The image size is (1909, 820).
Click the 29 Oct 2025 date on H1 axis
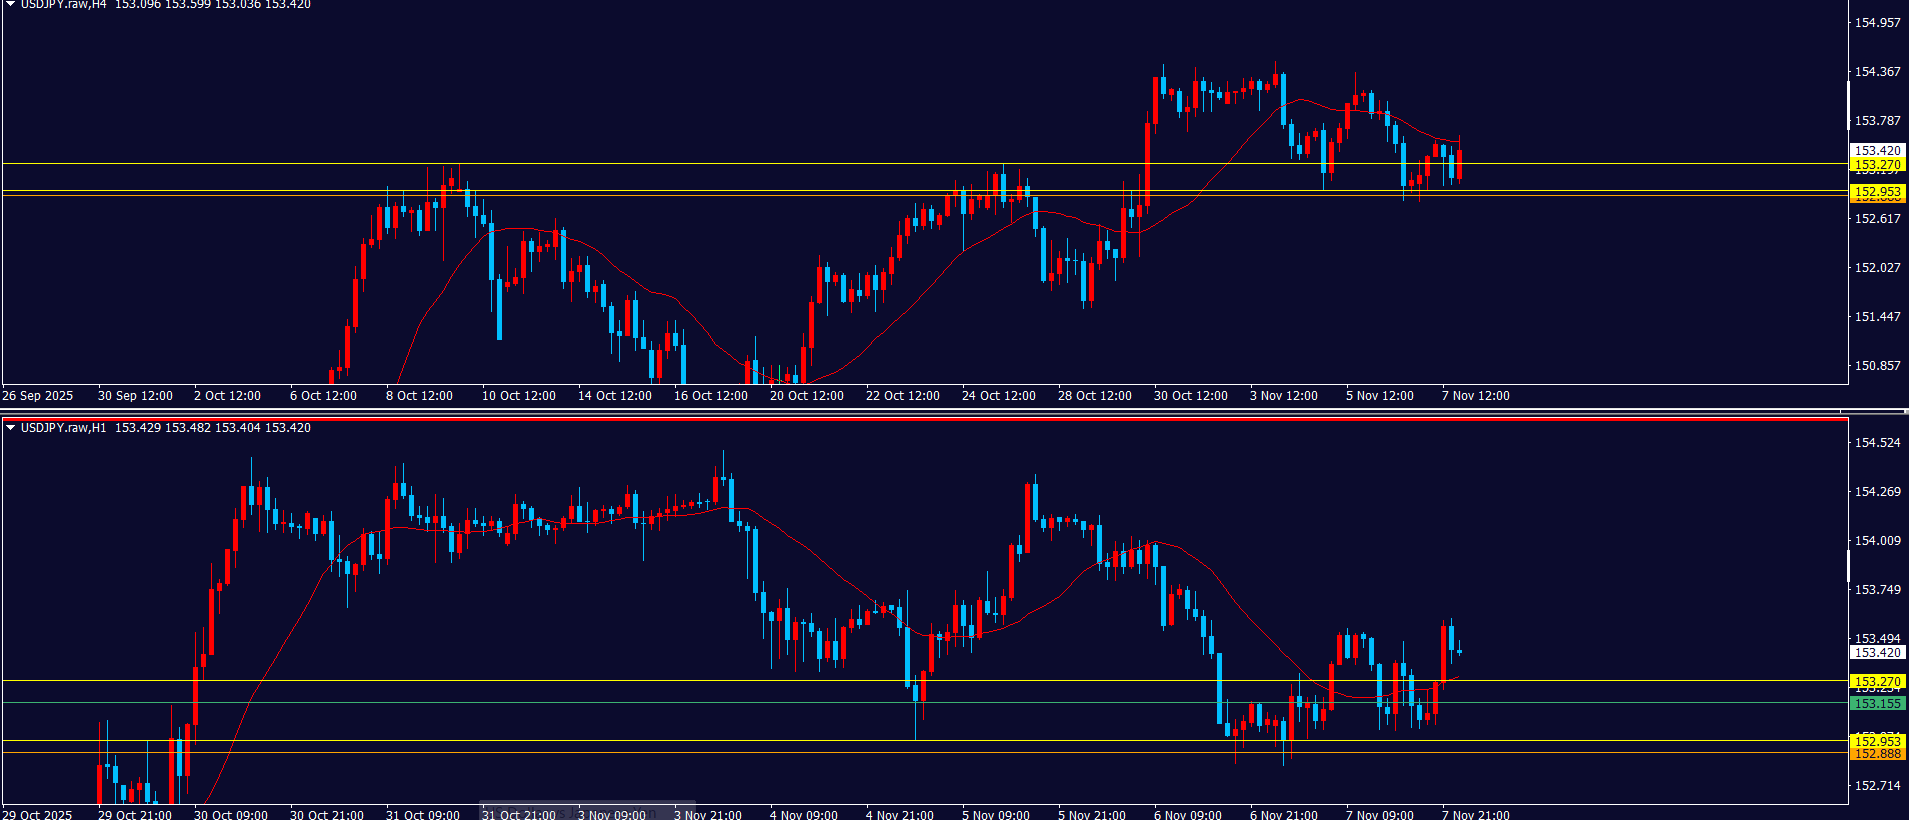coord(38,815)
